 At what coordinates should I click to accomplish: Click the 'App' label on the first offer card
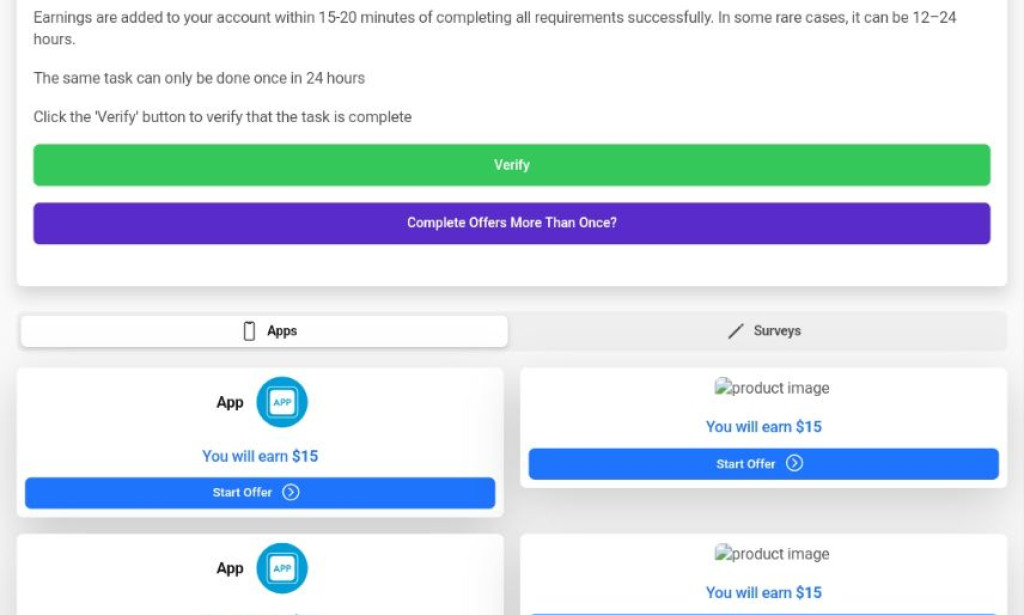click(x=229, y=402)
